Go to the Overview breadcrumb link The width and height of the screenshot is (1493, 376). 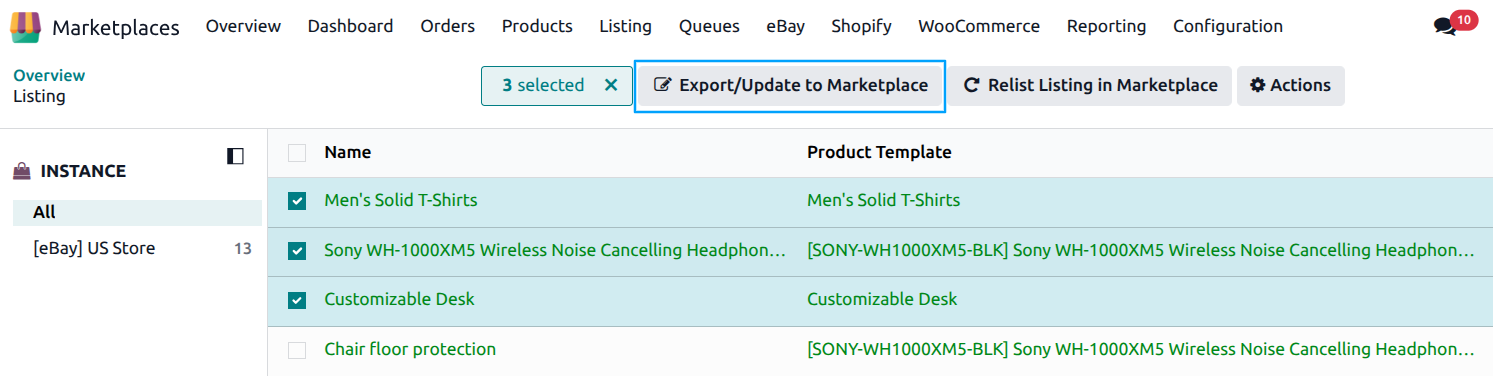49,75
